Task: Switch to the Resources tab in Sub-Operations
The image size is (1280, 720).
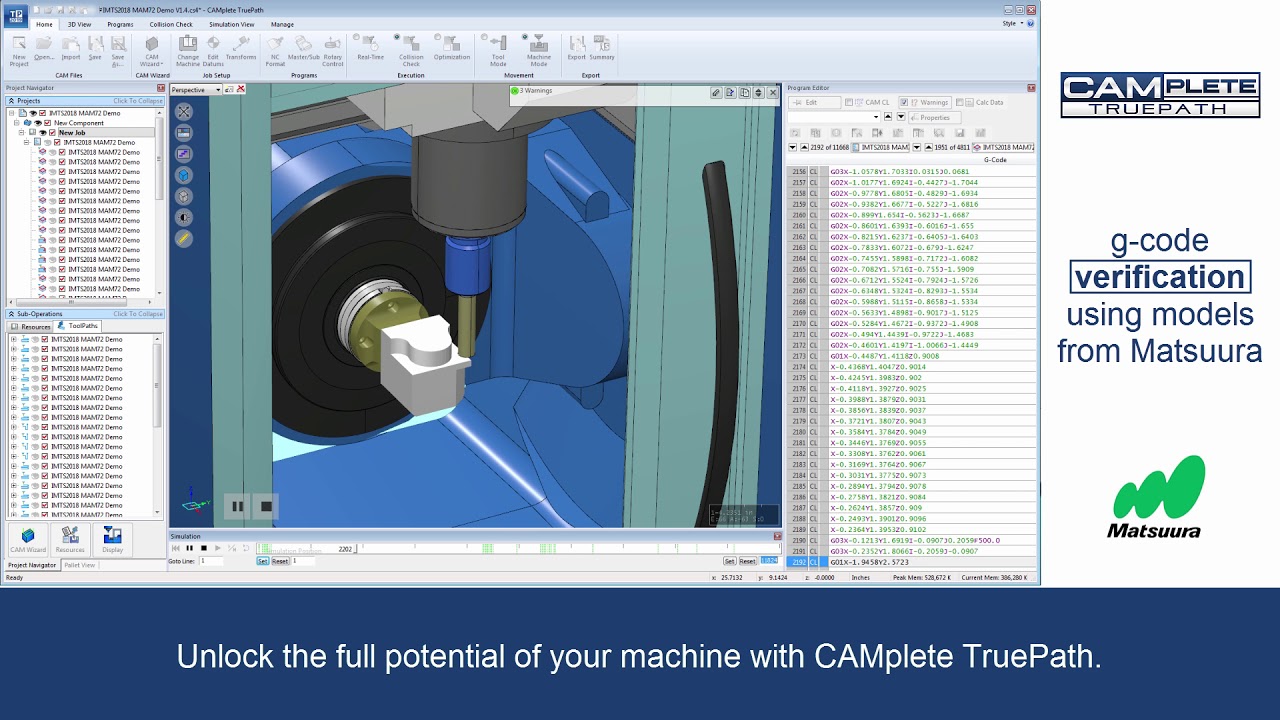Action: point(30,326)
